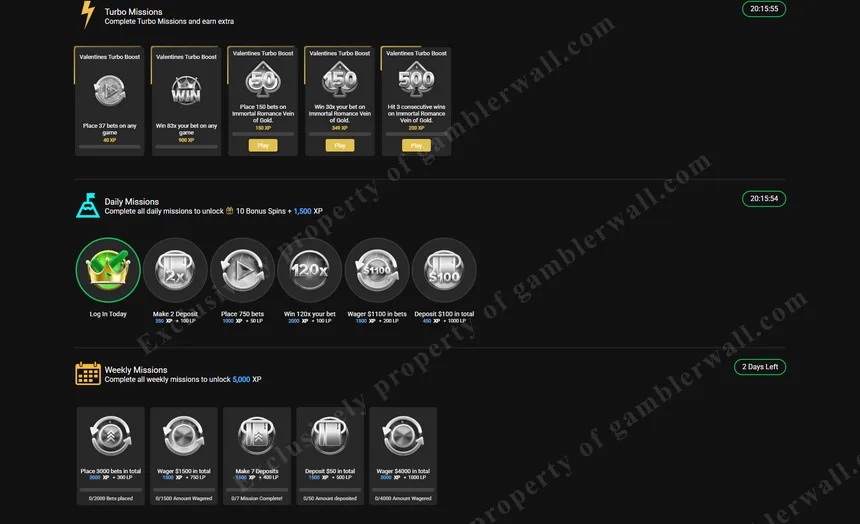
Task: Play the 'Win 30x your bet' turbo mission
Action: (x=340, y=145)
